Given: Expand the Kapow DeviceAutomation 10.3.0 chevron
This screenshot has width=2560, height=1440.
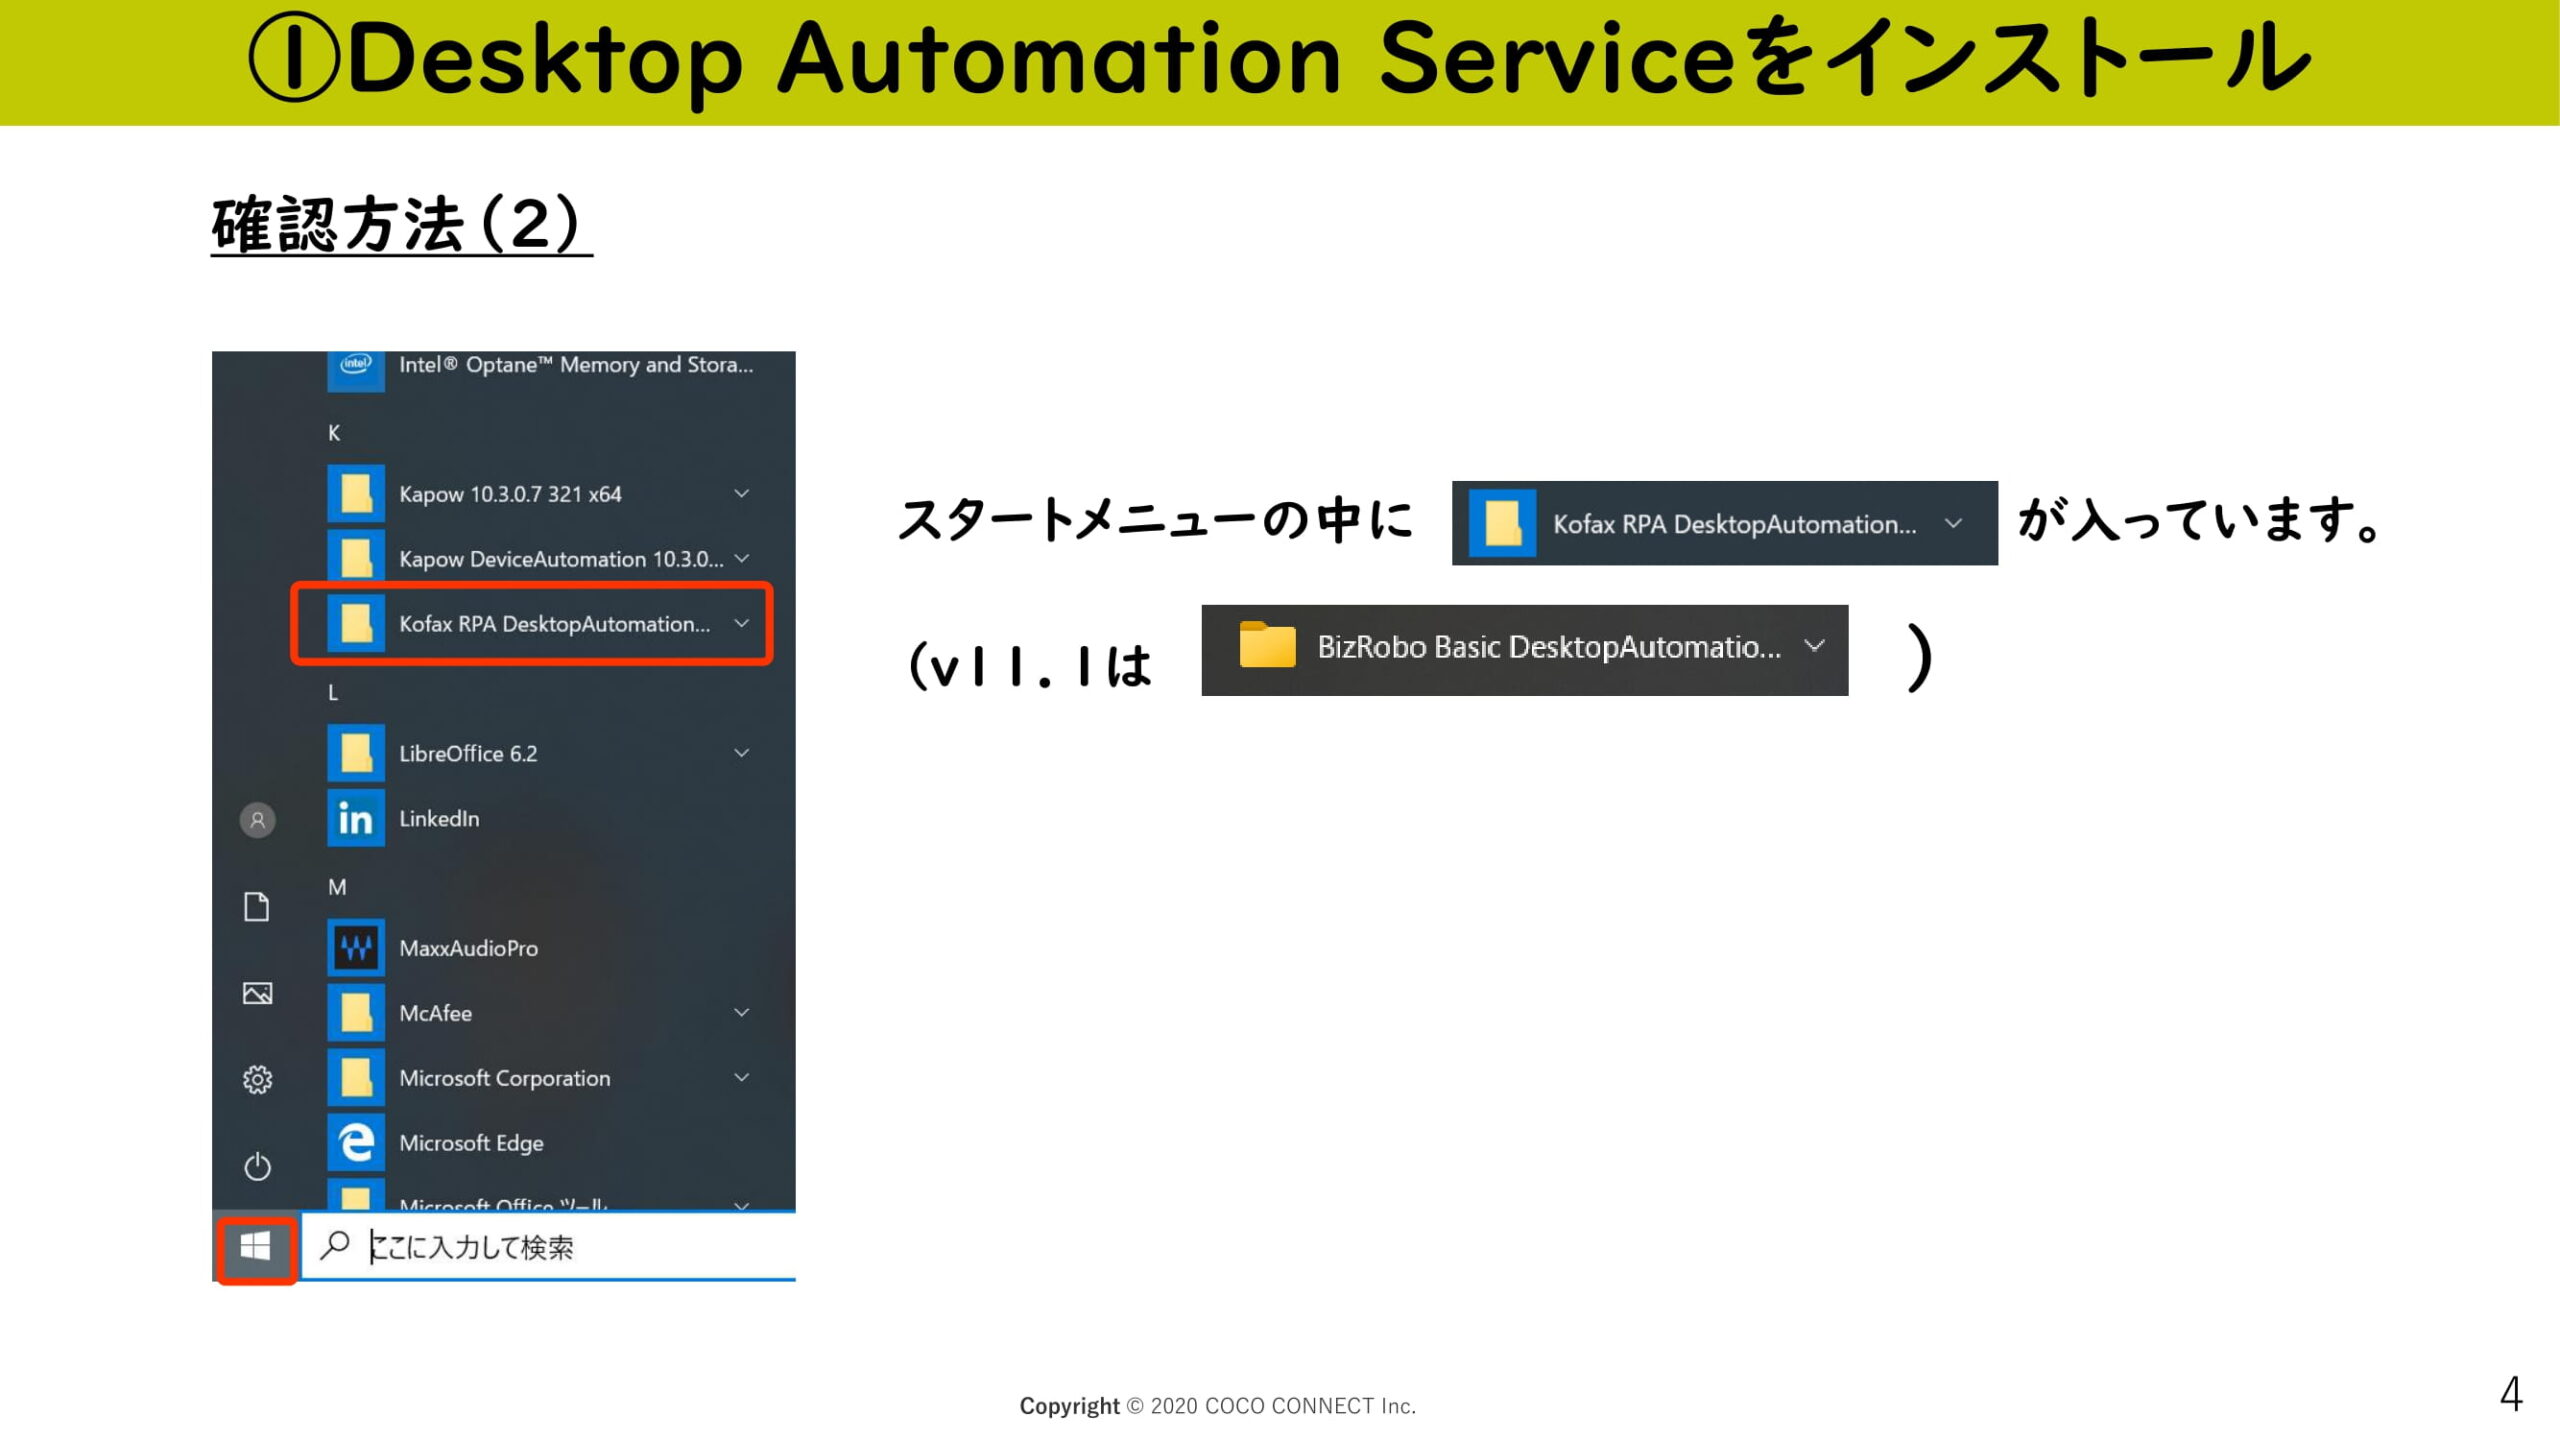Looking at the screenshot, I should tap(742, 558).
